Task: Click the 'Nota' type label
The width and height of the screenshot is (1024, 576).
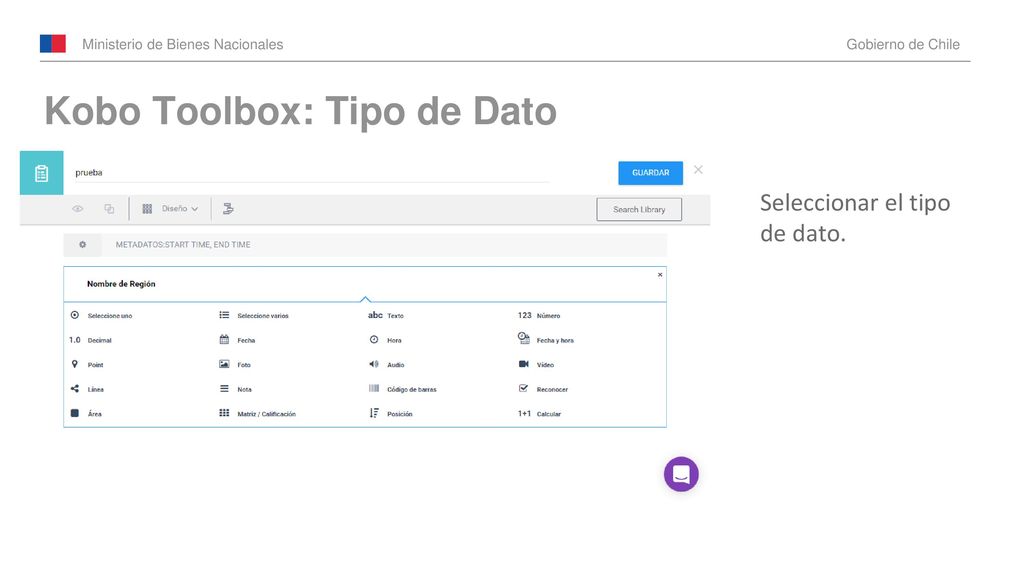Action: [244, 390]
